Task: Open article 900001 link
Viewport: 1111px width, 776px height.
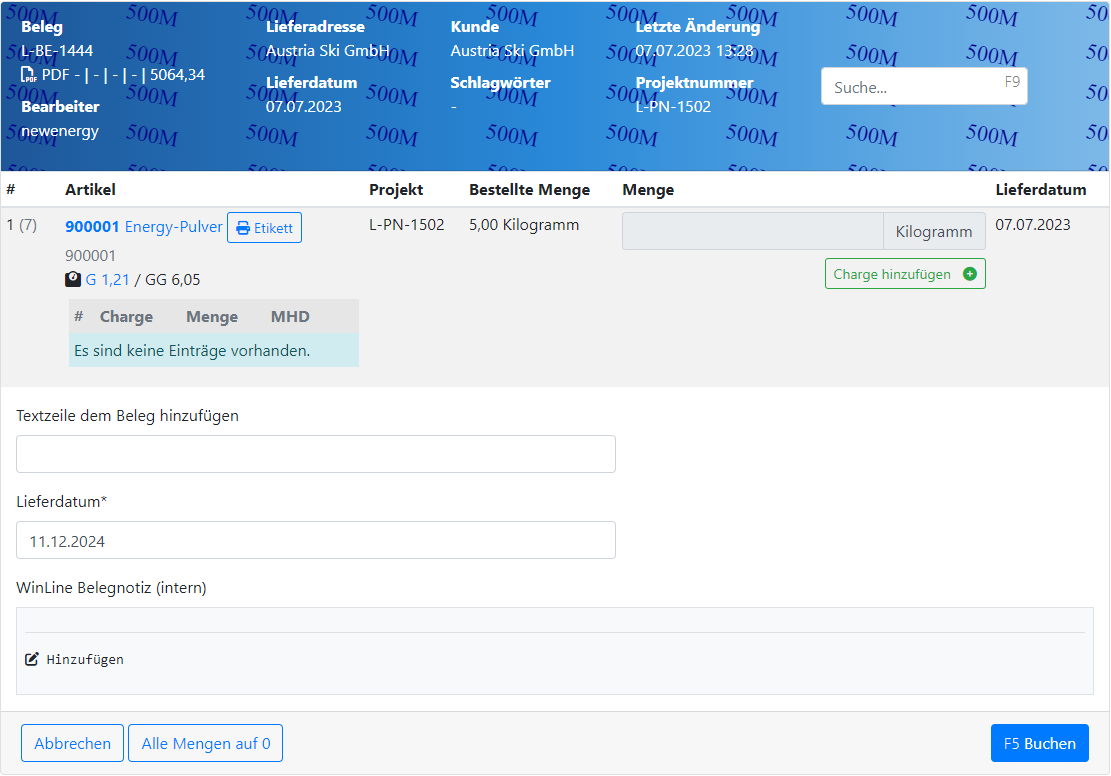Action: pyautogui.click(x=92, y=227)
